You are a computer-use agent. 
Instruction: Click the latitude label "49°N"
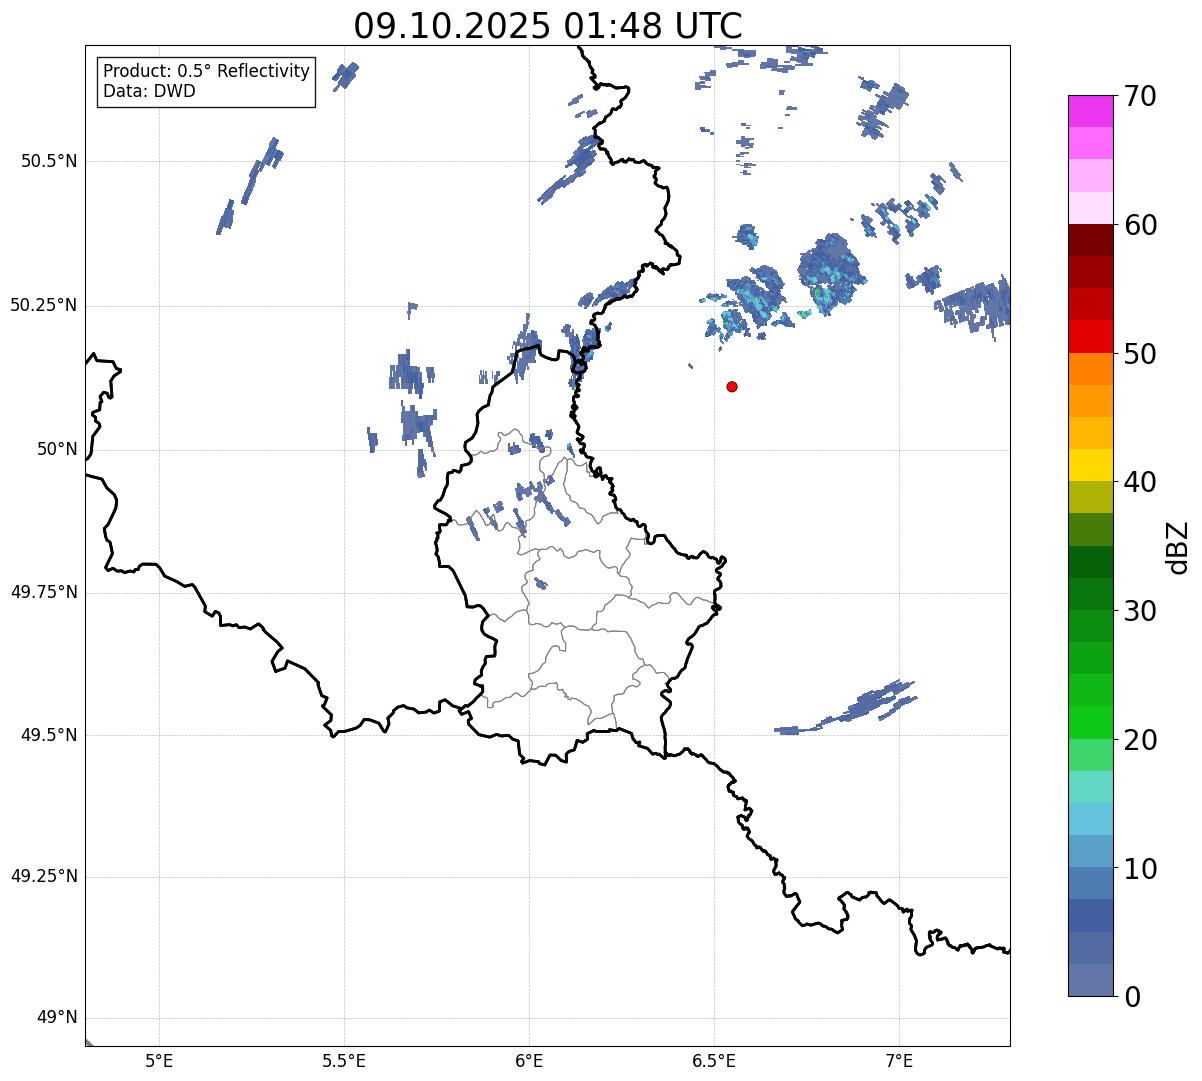coord(57,1018)
